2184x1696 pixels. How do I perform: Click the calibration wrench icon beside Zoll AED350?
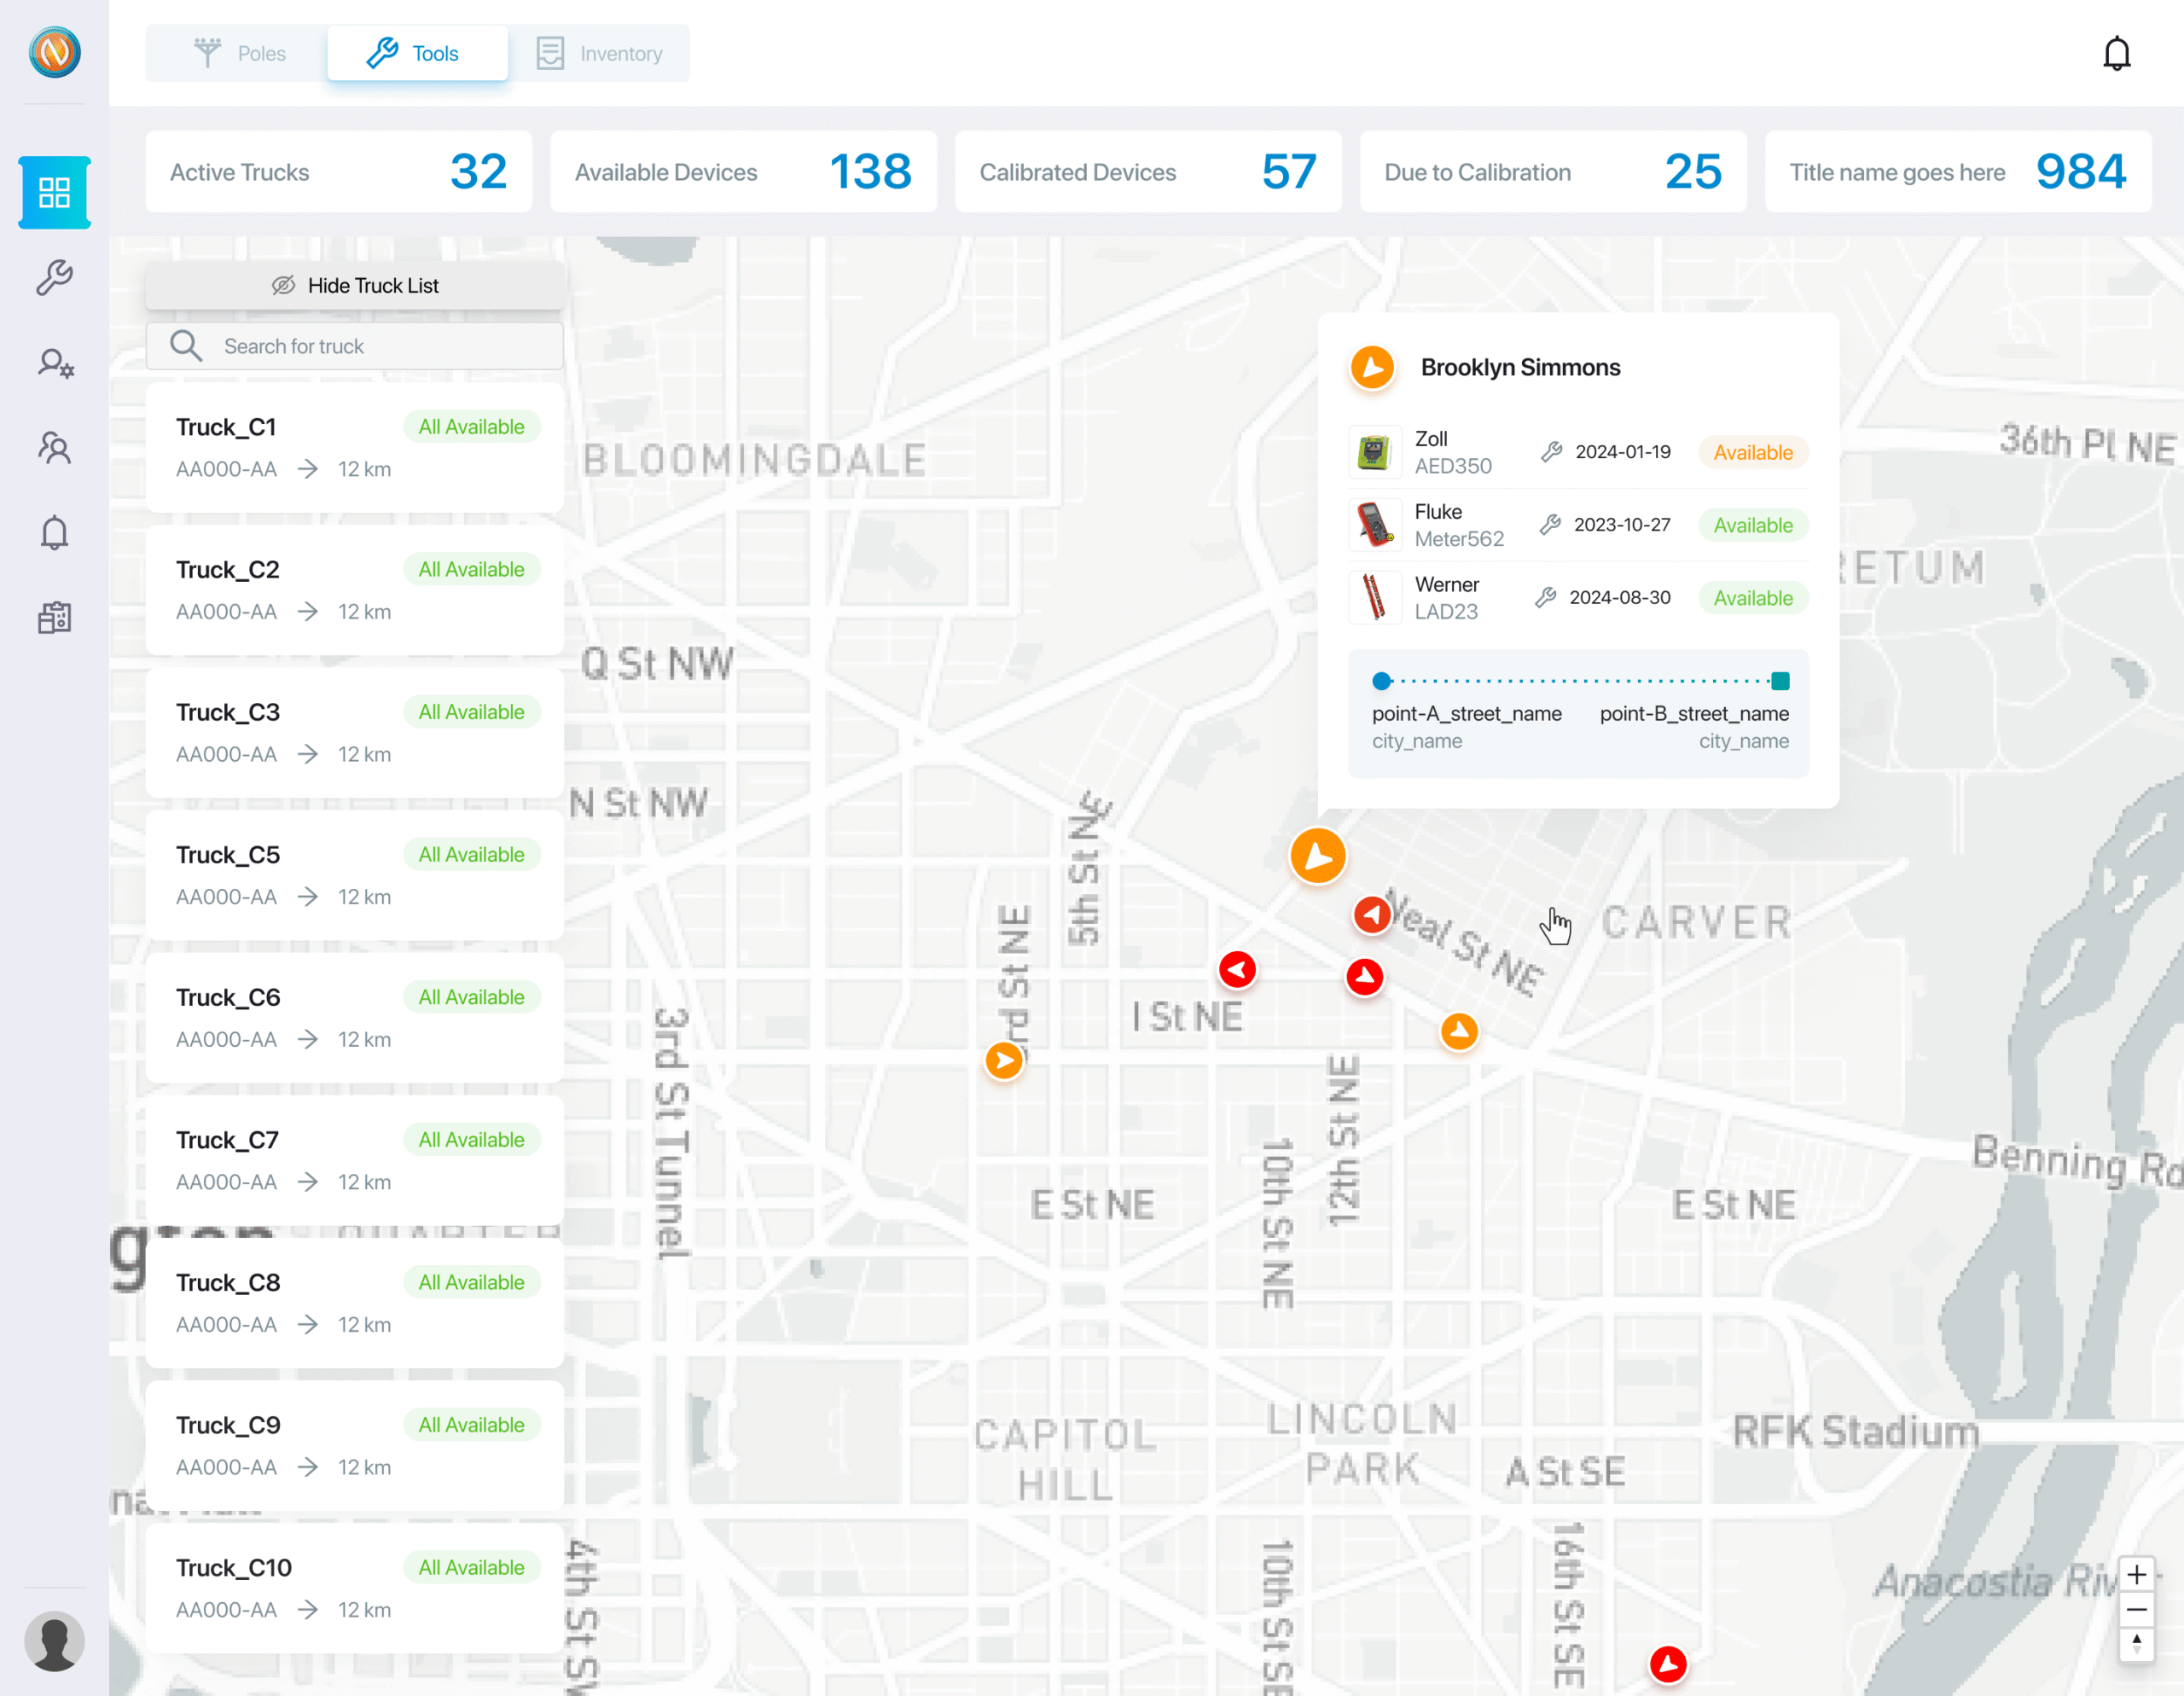(1552, 451)
